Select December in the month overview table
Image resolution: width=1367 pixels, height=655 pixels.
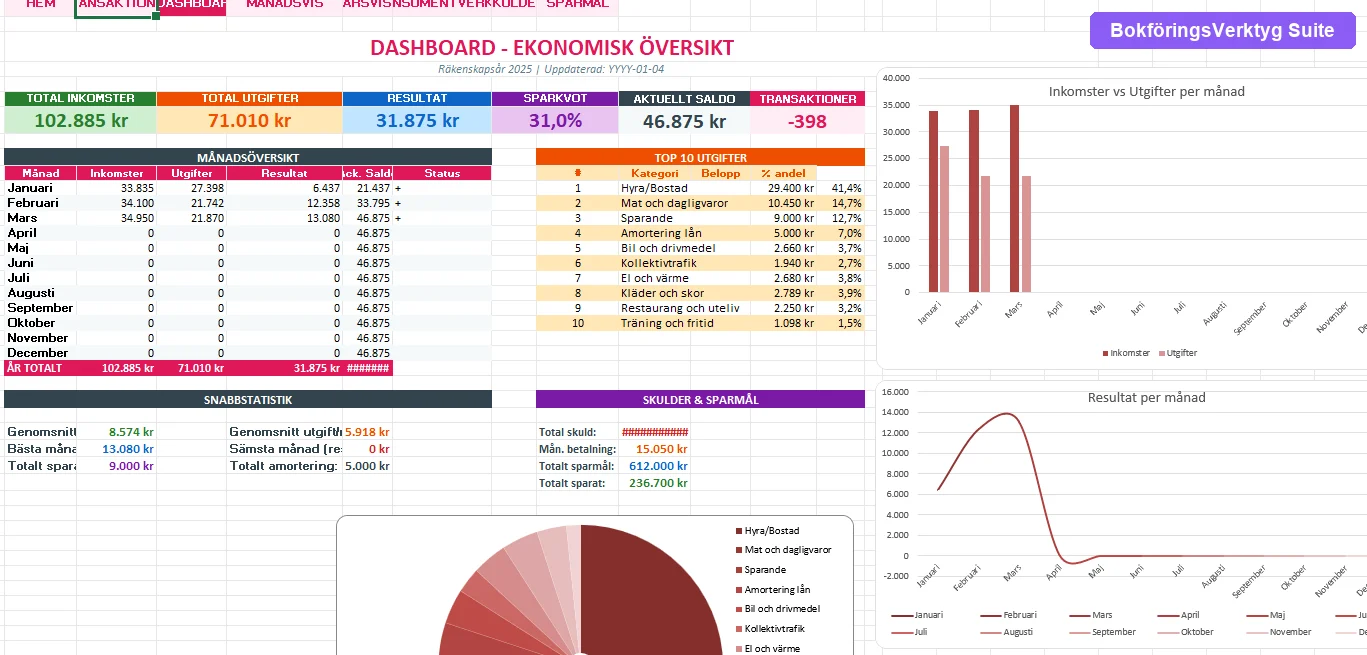(38, 352)
